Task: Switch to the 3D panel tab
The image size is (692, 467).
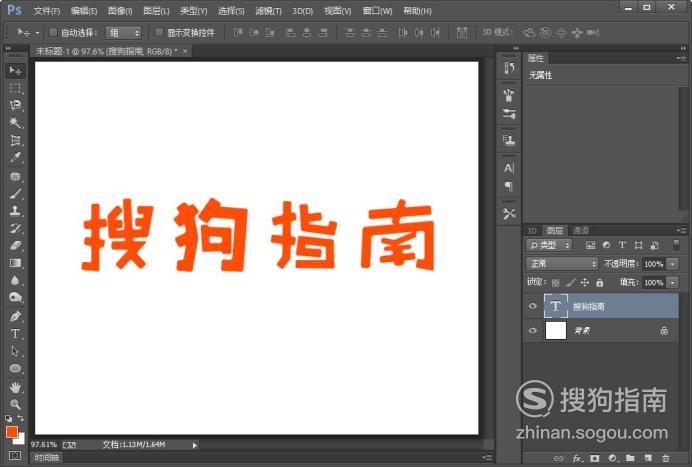Action: pyautogui.click(x=532, y=230)
